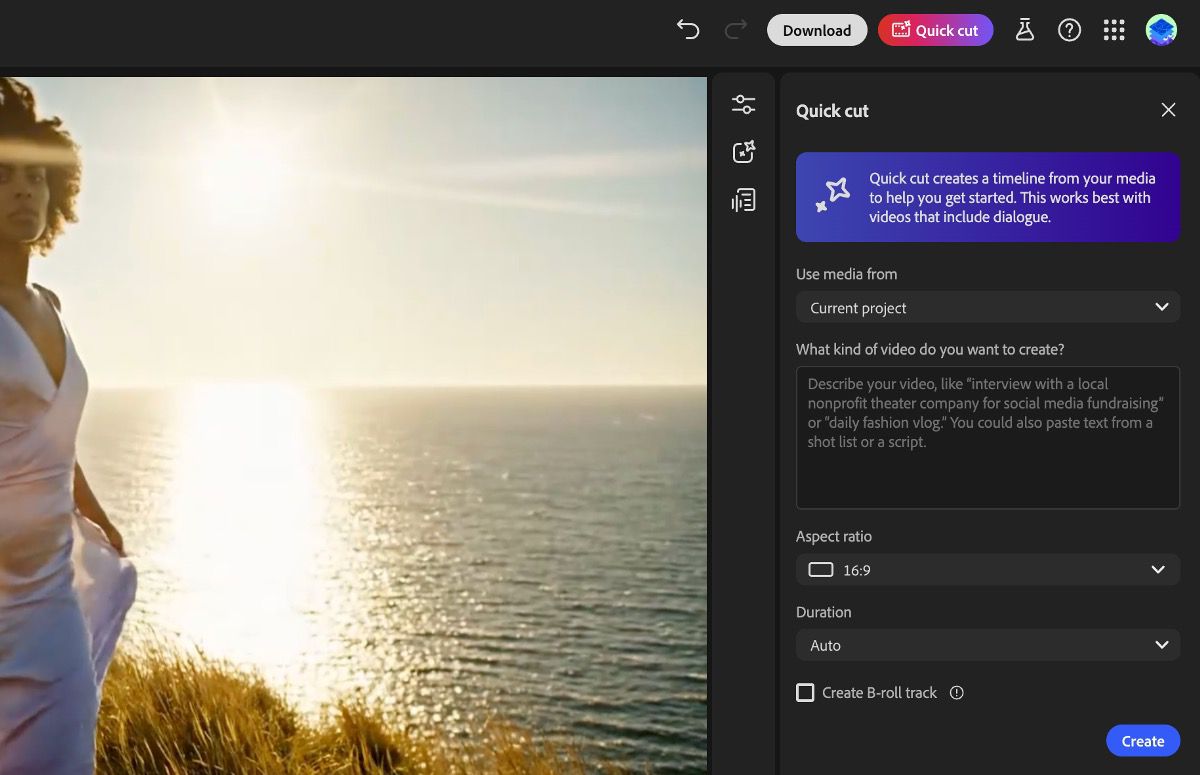1200x775 pixels.
Task: Select the generative AI sparkle panel icon
Action: (743, 152)
